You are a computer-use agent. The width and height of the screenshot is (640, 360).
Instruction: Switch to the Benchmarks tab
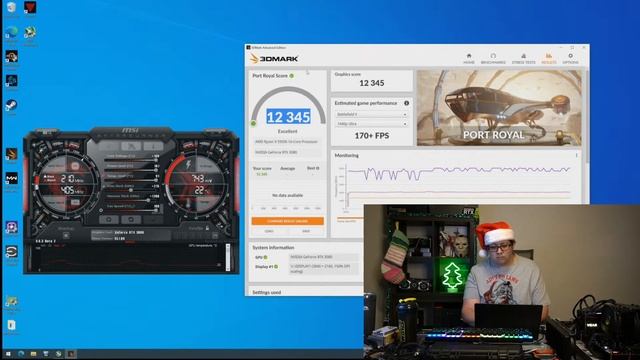[493, 59]
